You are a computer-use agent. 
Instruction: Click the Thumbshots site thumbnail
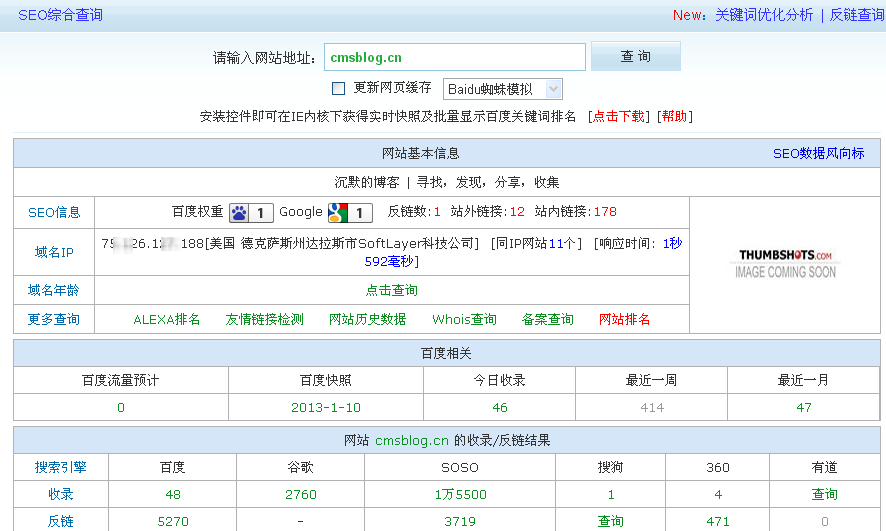point(785,264)
